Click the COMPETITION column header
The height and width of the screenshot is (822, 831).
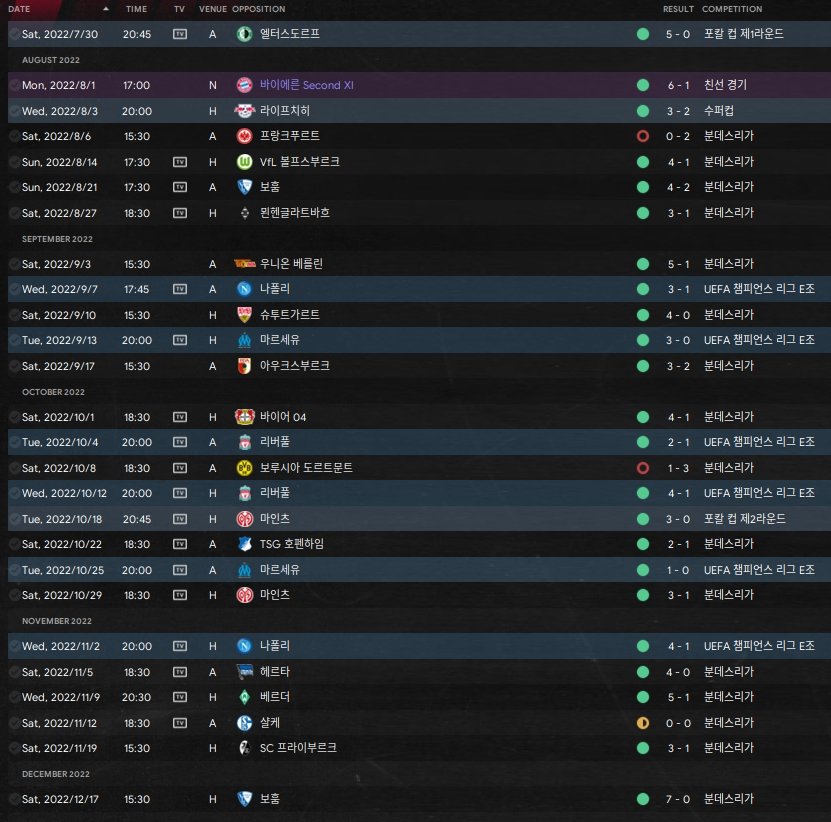click(732, 9)
